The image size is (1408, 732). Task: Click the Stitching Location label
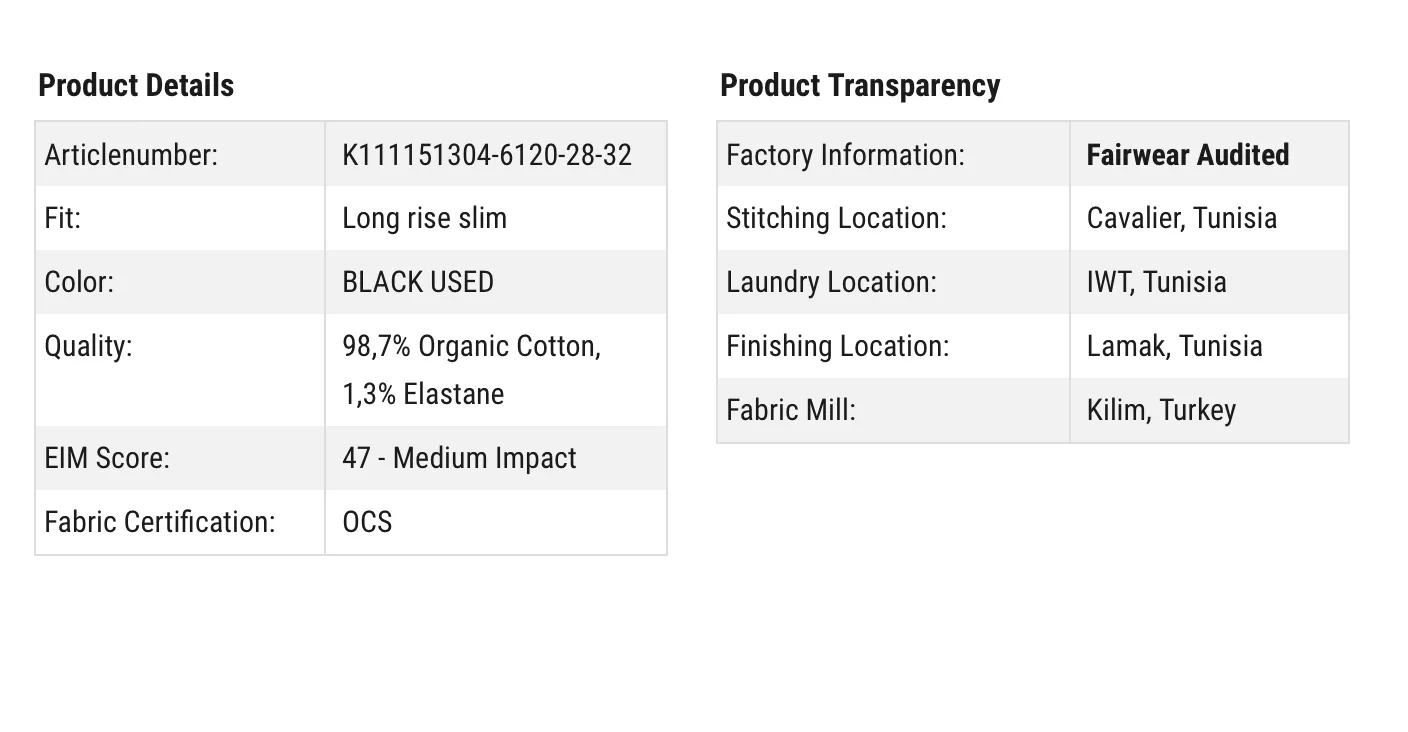pyautogui.click(x=836, y=218)
